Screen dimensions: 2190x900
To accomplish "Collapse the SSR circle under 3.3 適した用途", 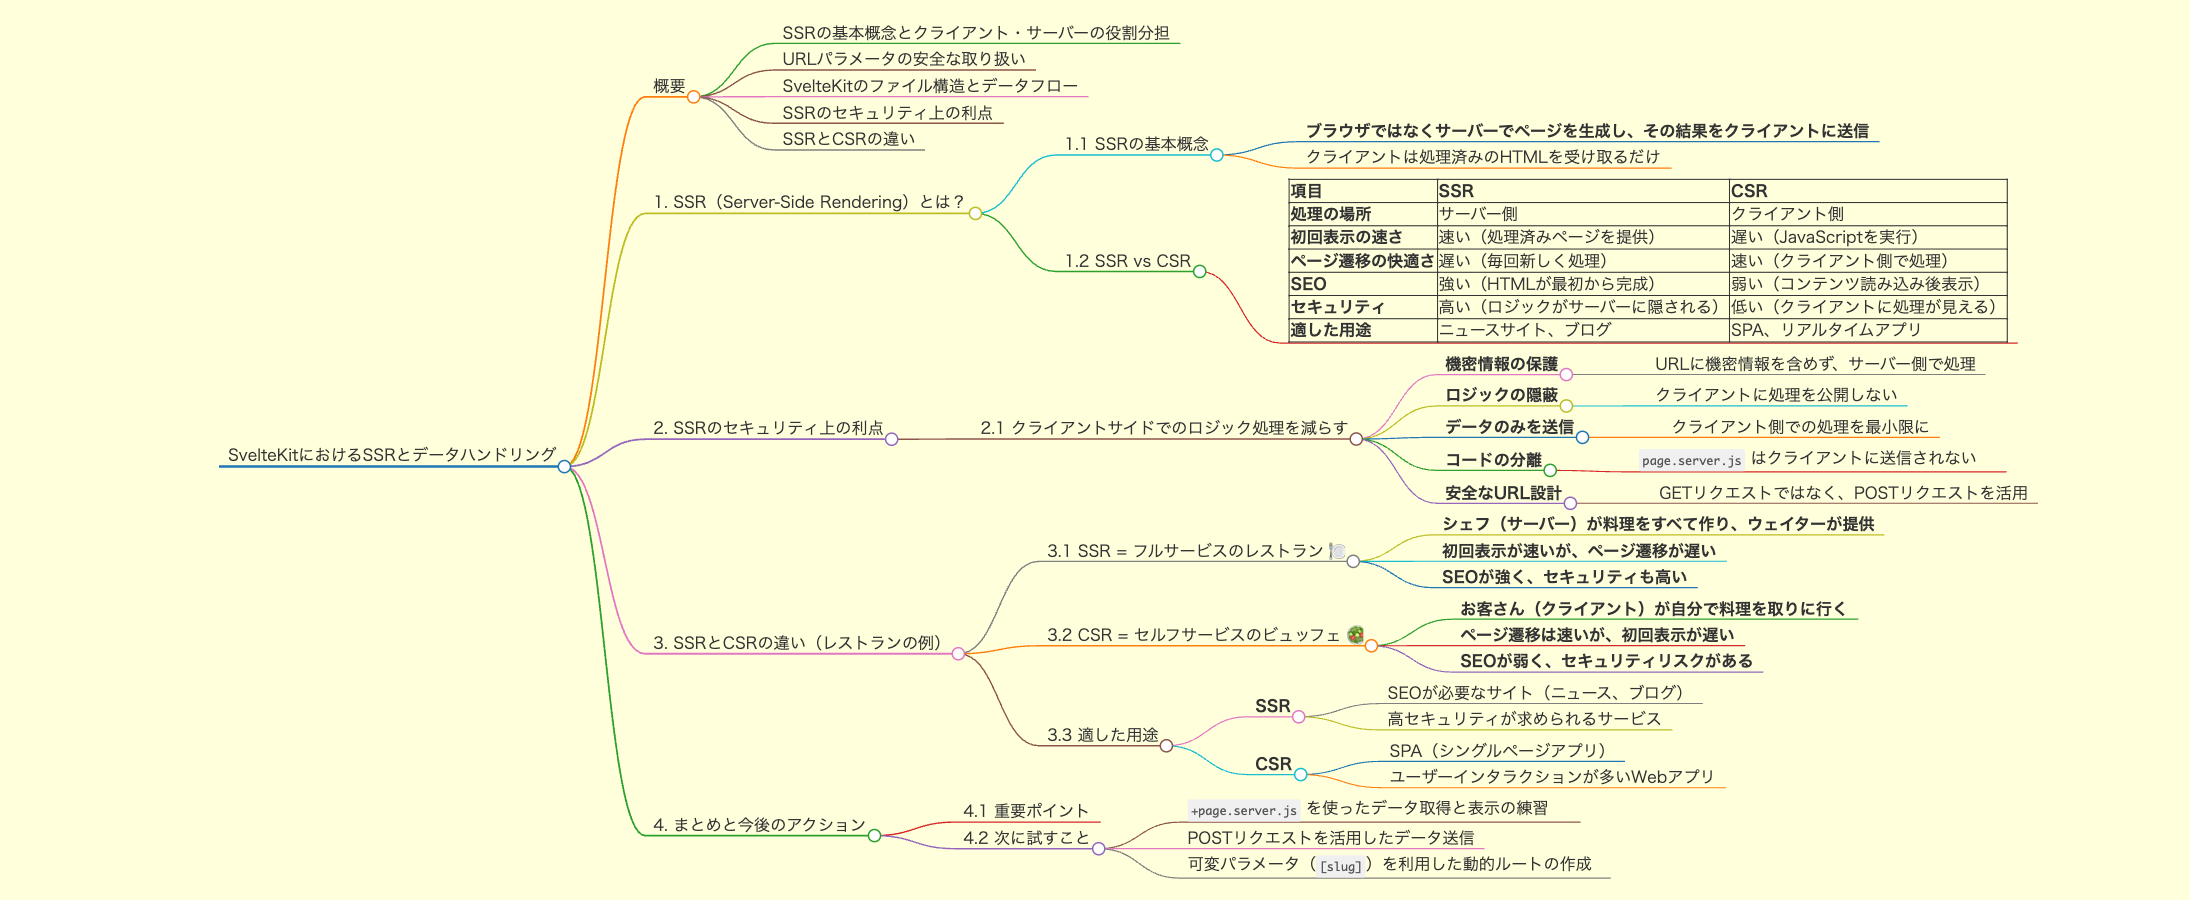I will (1298, 717).
